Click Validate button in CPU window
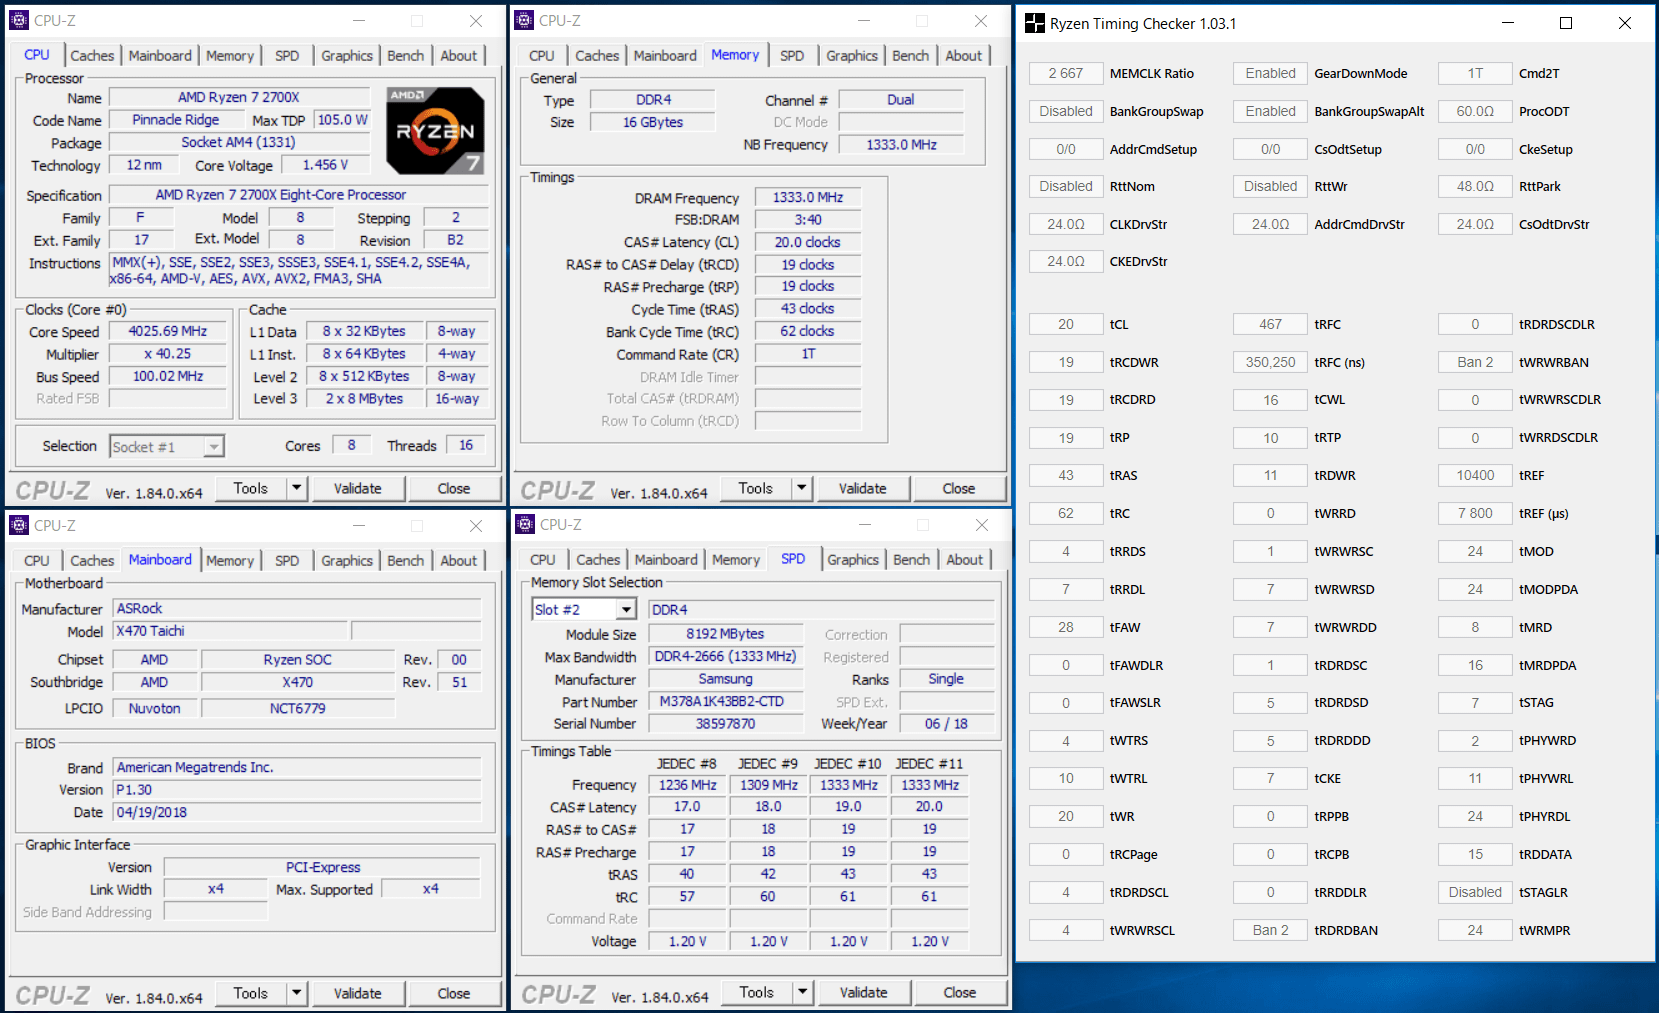The width and height of the screenshot is (1659, 1013). [x=358, y=488]
